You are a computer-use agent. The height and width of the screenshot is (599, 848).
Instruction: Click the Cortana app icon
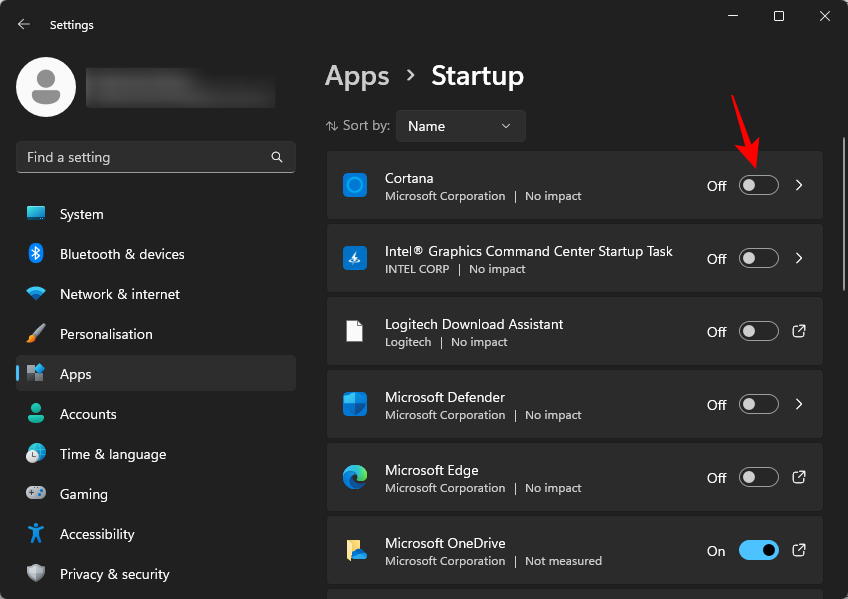[x=355, y=186]
